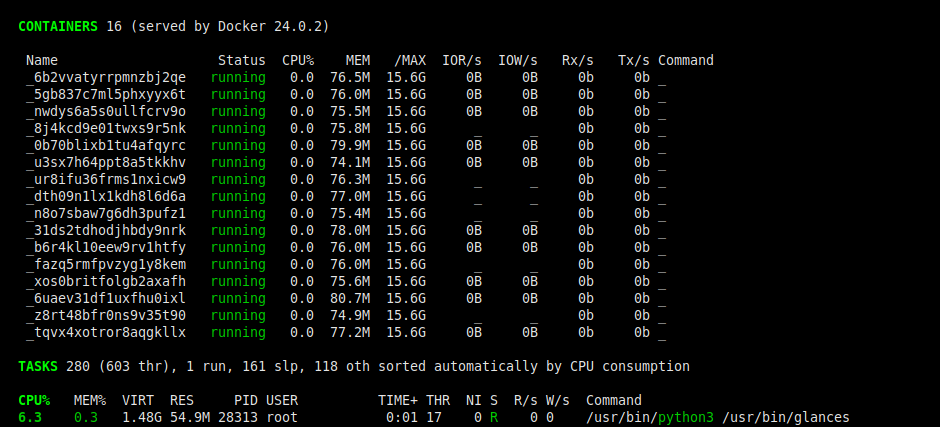Click the 75.4M memory value

tap(350, 214)
